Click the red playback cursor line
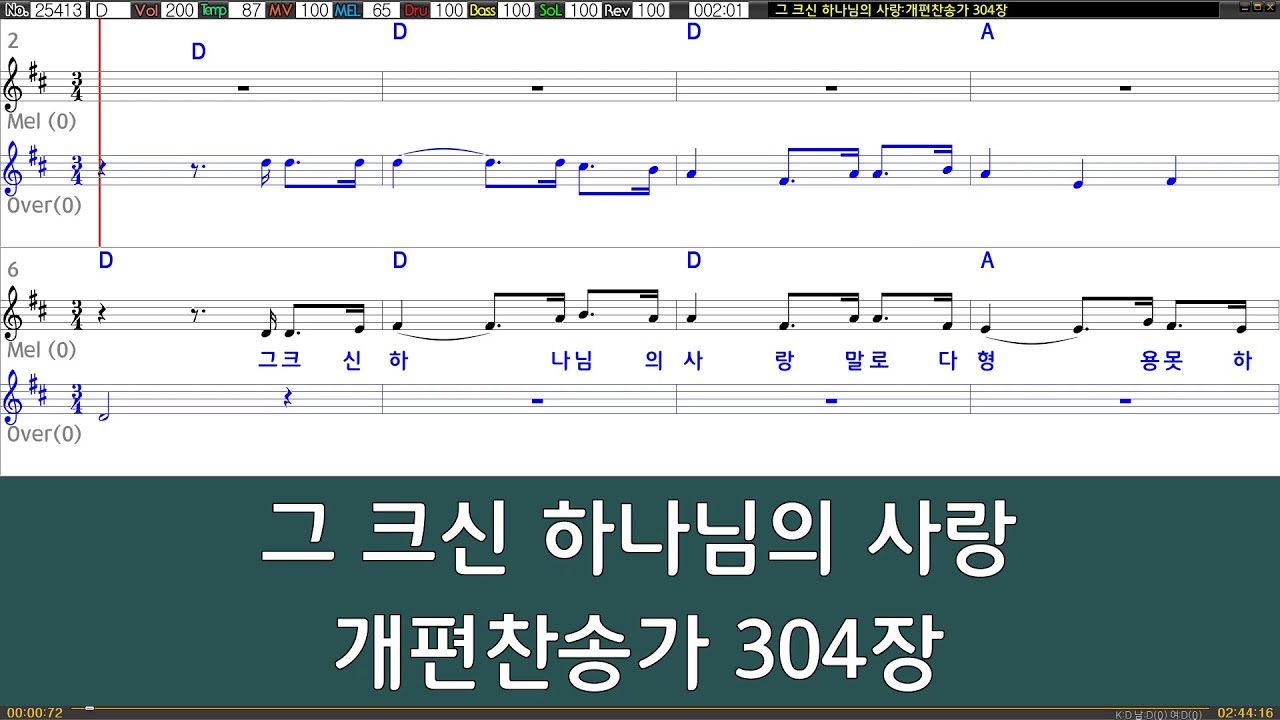Image resolution: width=1280 pixels, height=720 pixels. (x=100, y=133)
